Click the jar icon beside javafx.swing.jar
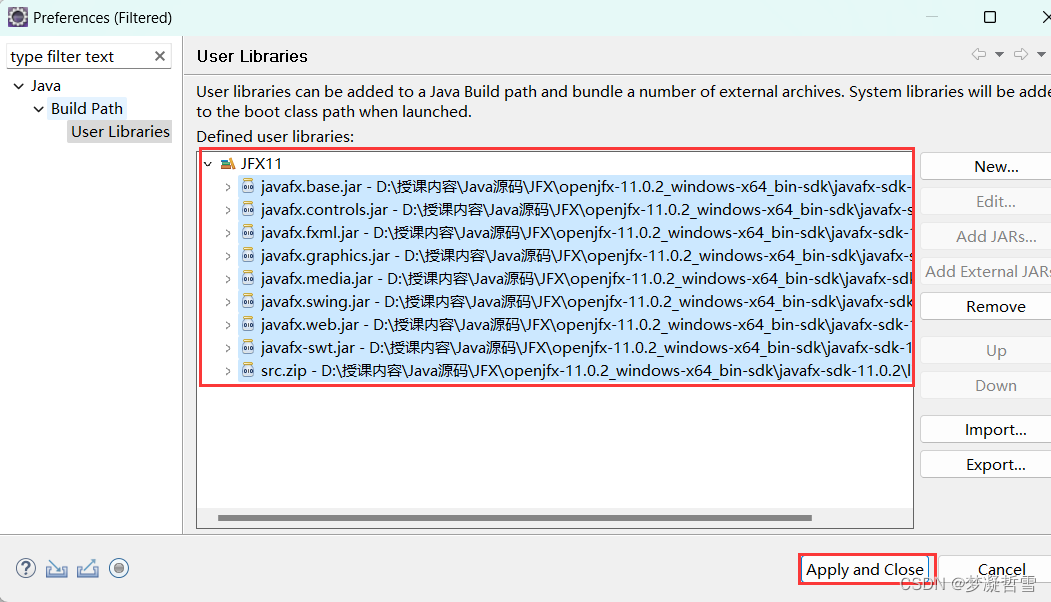This screenshot has height=602, width=1051. pyautogui.click(x=248, y=302)
